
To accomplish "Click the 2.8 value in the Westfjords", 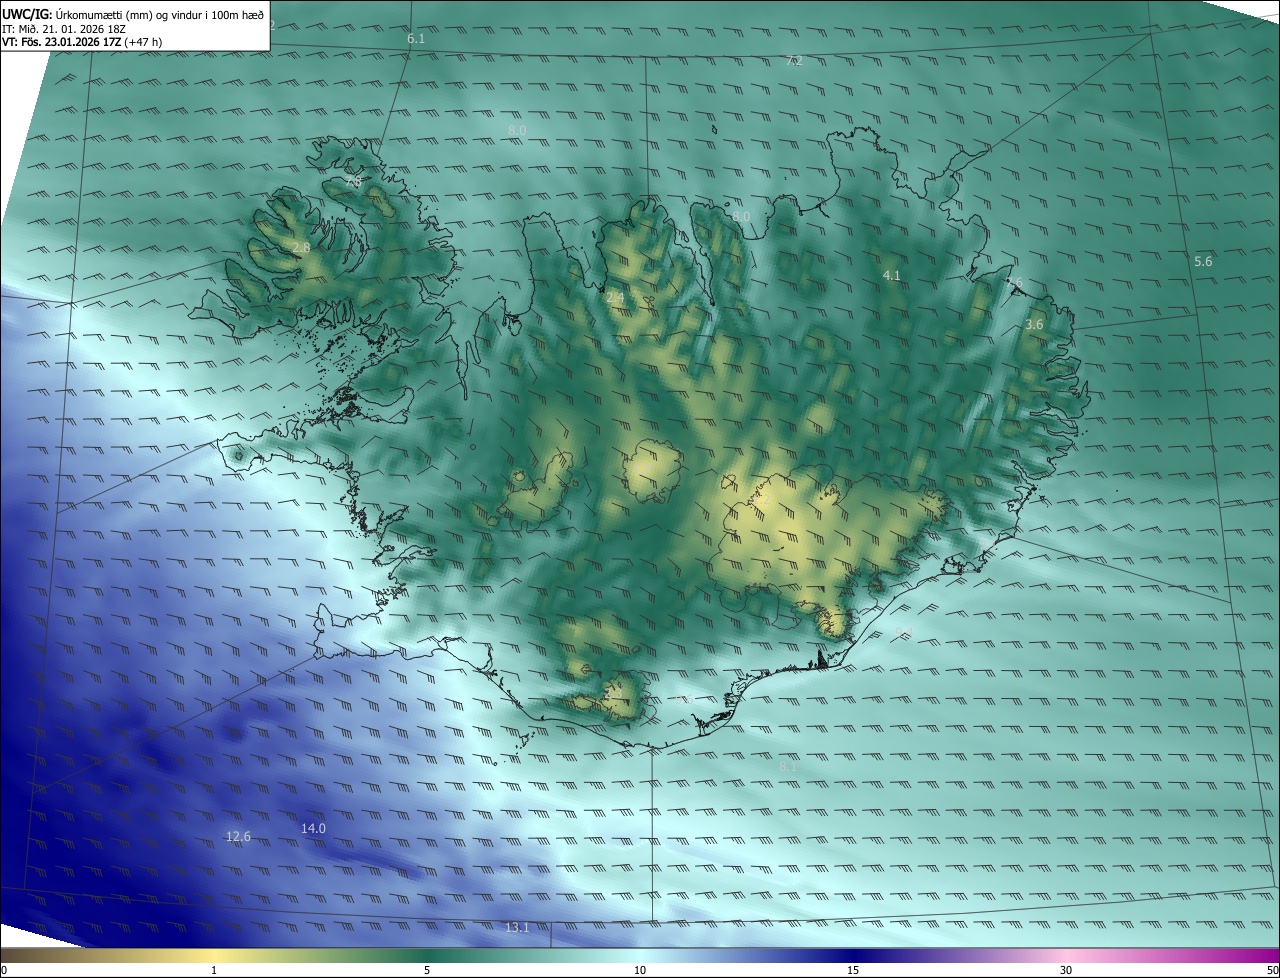I will pyautogui.click(x=301, y=247).
